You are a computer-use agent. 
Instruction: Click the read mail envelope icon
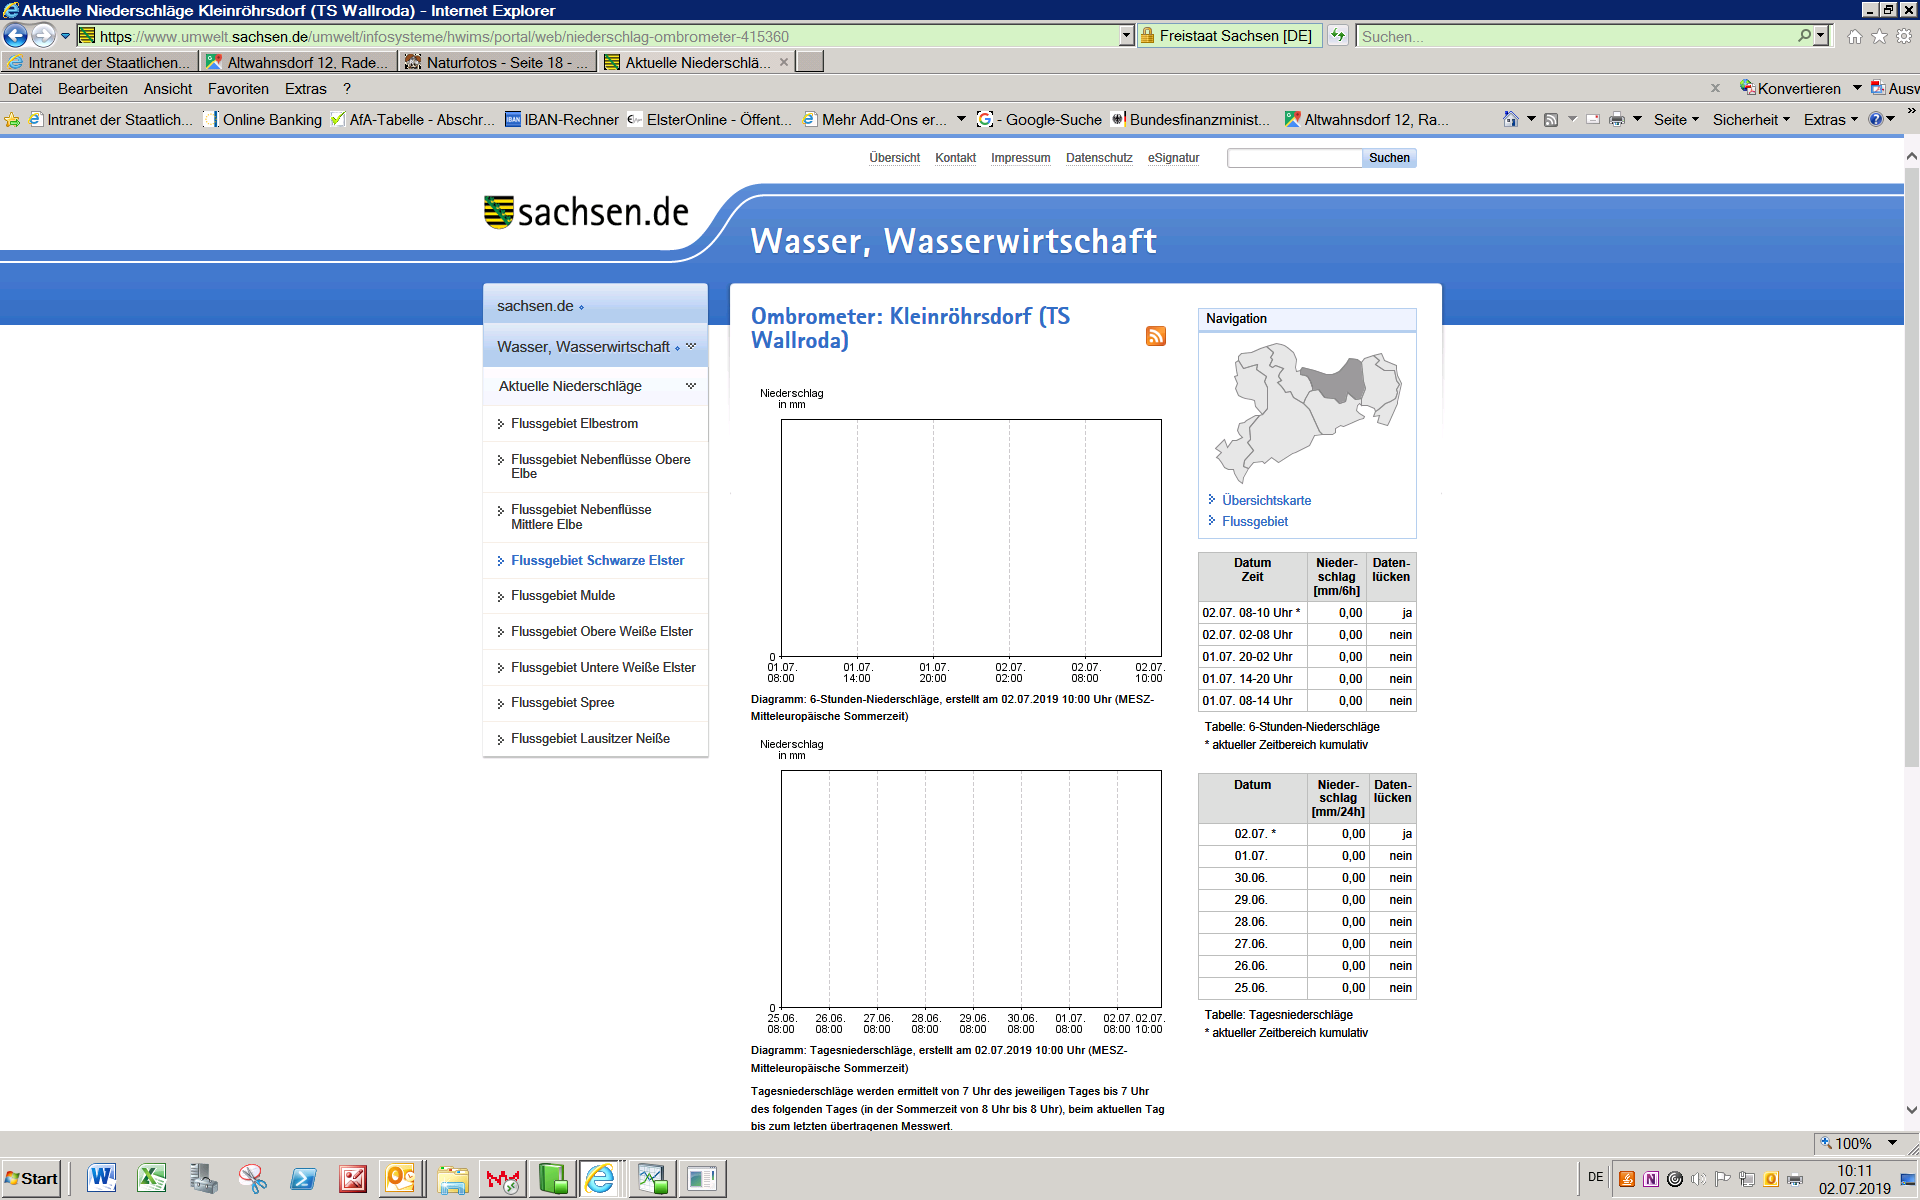click(1593, 120)
